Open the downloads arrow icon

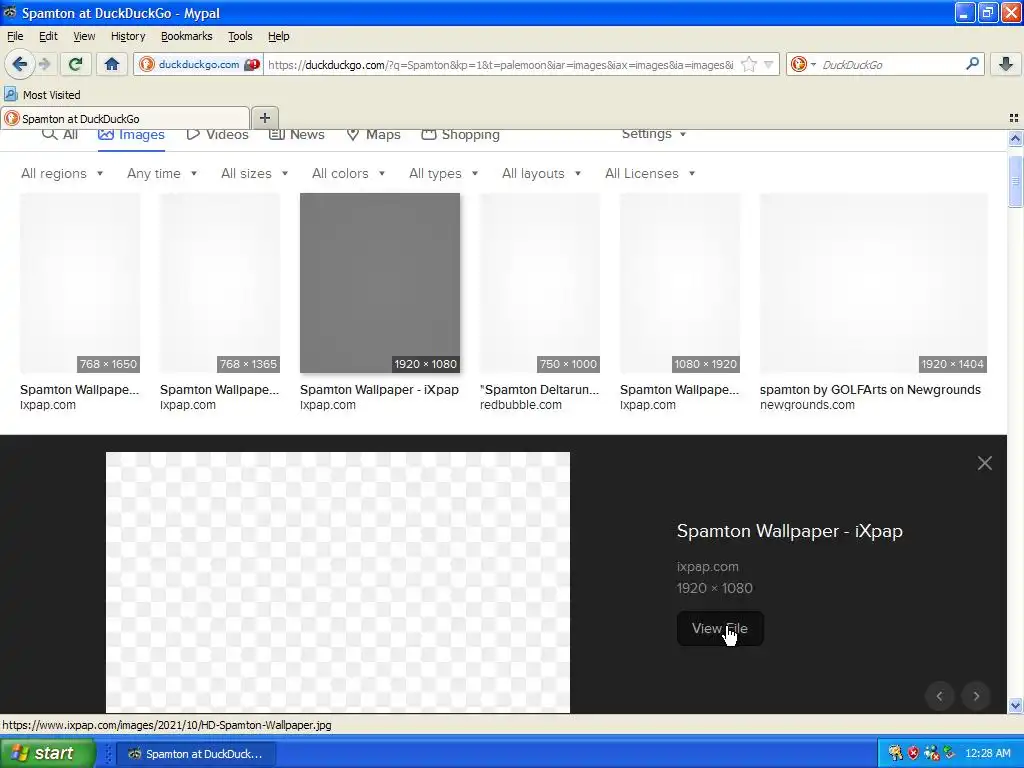[x=1006, y=64]
